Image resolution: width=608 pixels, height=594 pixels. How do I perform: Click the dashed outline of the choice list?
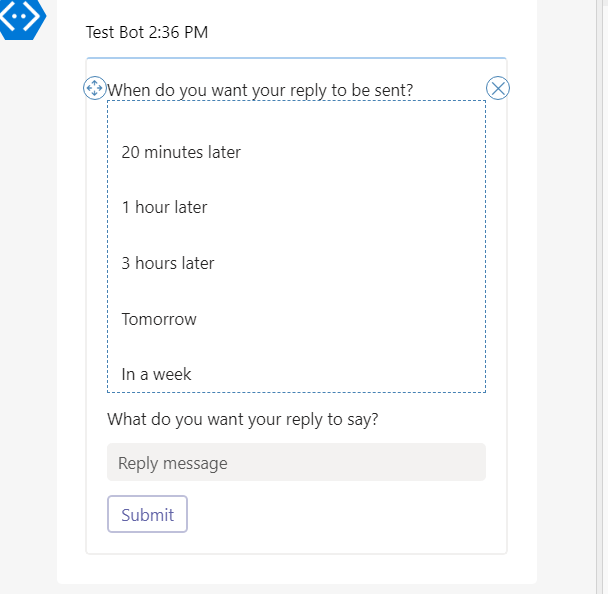coord(486,250)
